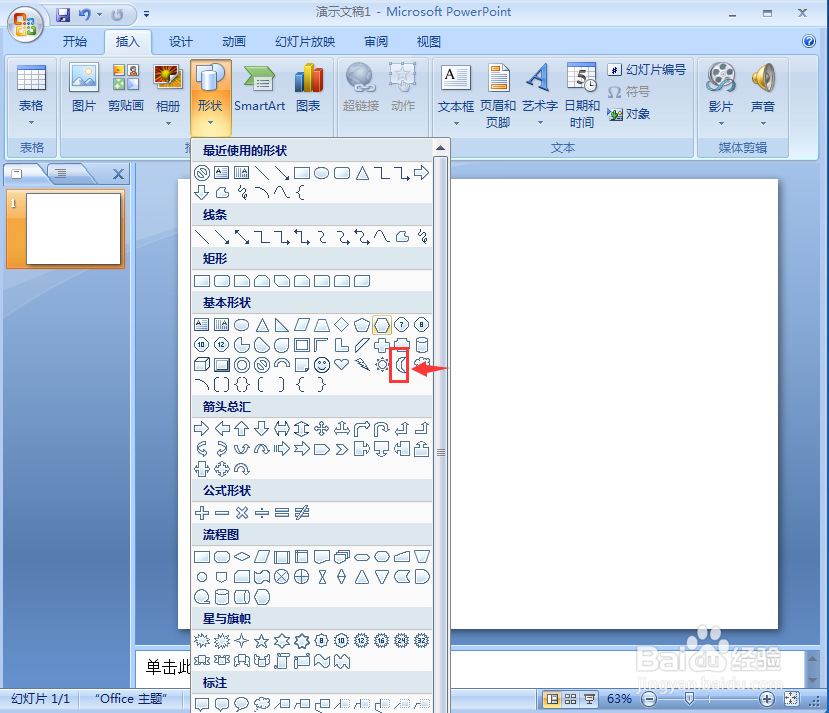Insert 日期和时间 date and time

coord(582,95)
